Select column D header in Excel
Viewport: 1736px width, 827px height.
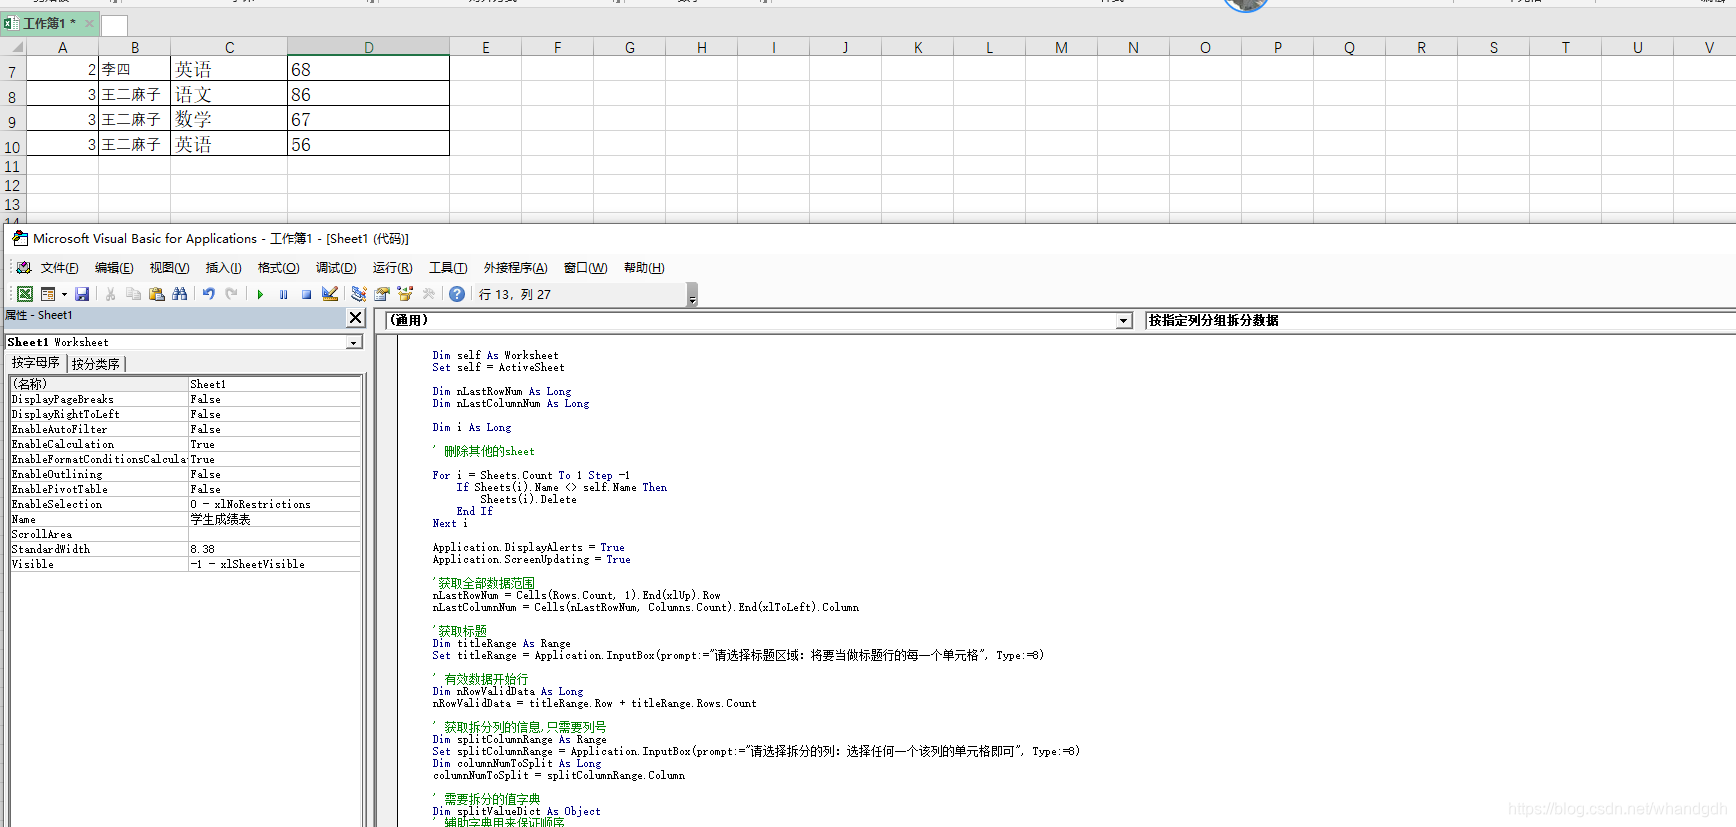pos(368,47)
